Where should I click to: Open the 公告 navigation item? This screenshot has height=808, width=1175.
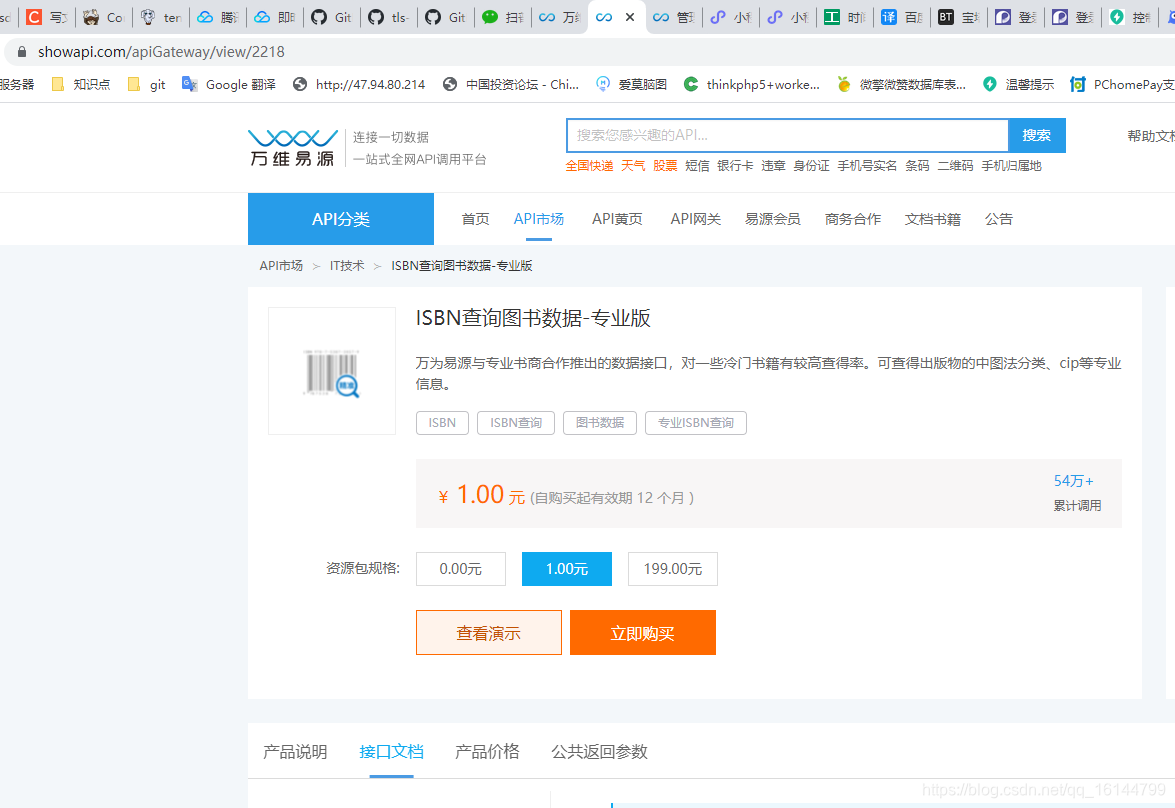(x=999, y=219)
